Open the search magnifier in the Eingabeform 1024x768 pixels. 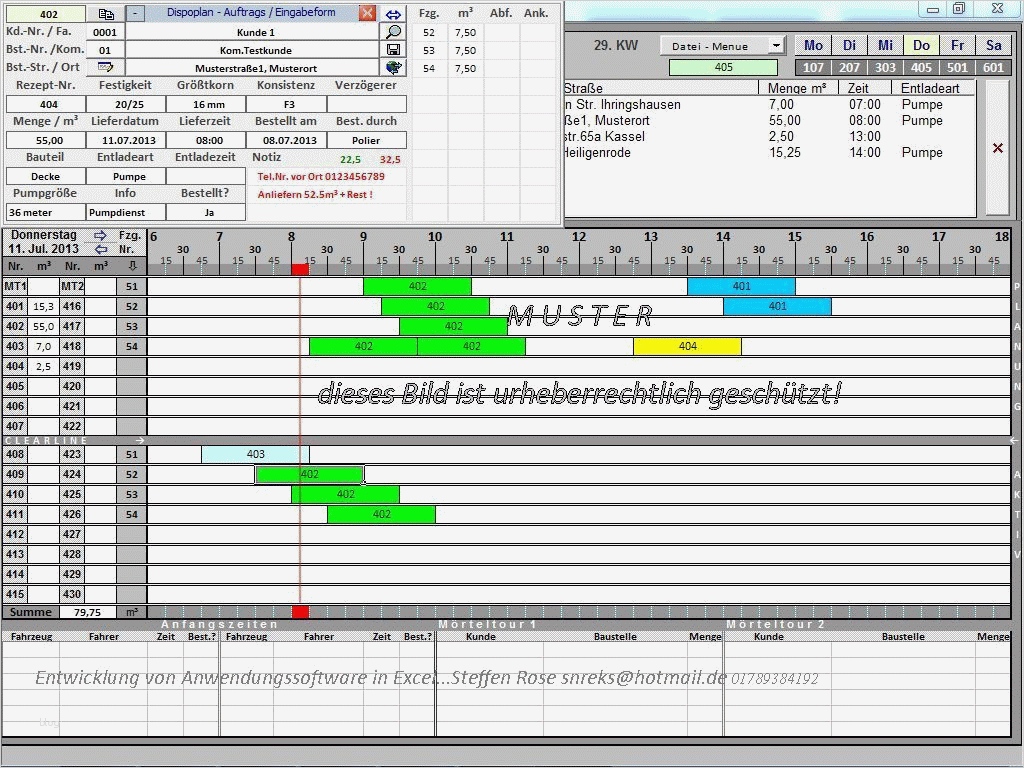(x=393, y=31)
